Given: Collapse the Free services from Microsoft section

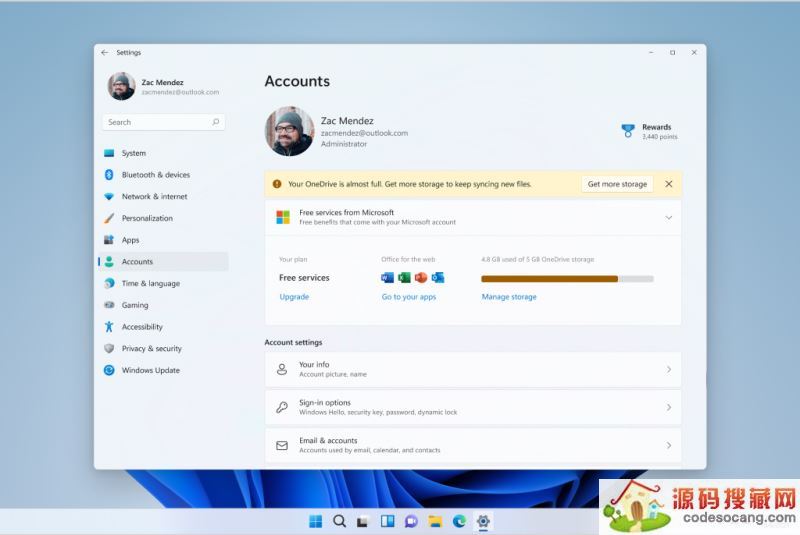Looking at the screenshot, I should point(668,217).
